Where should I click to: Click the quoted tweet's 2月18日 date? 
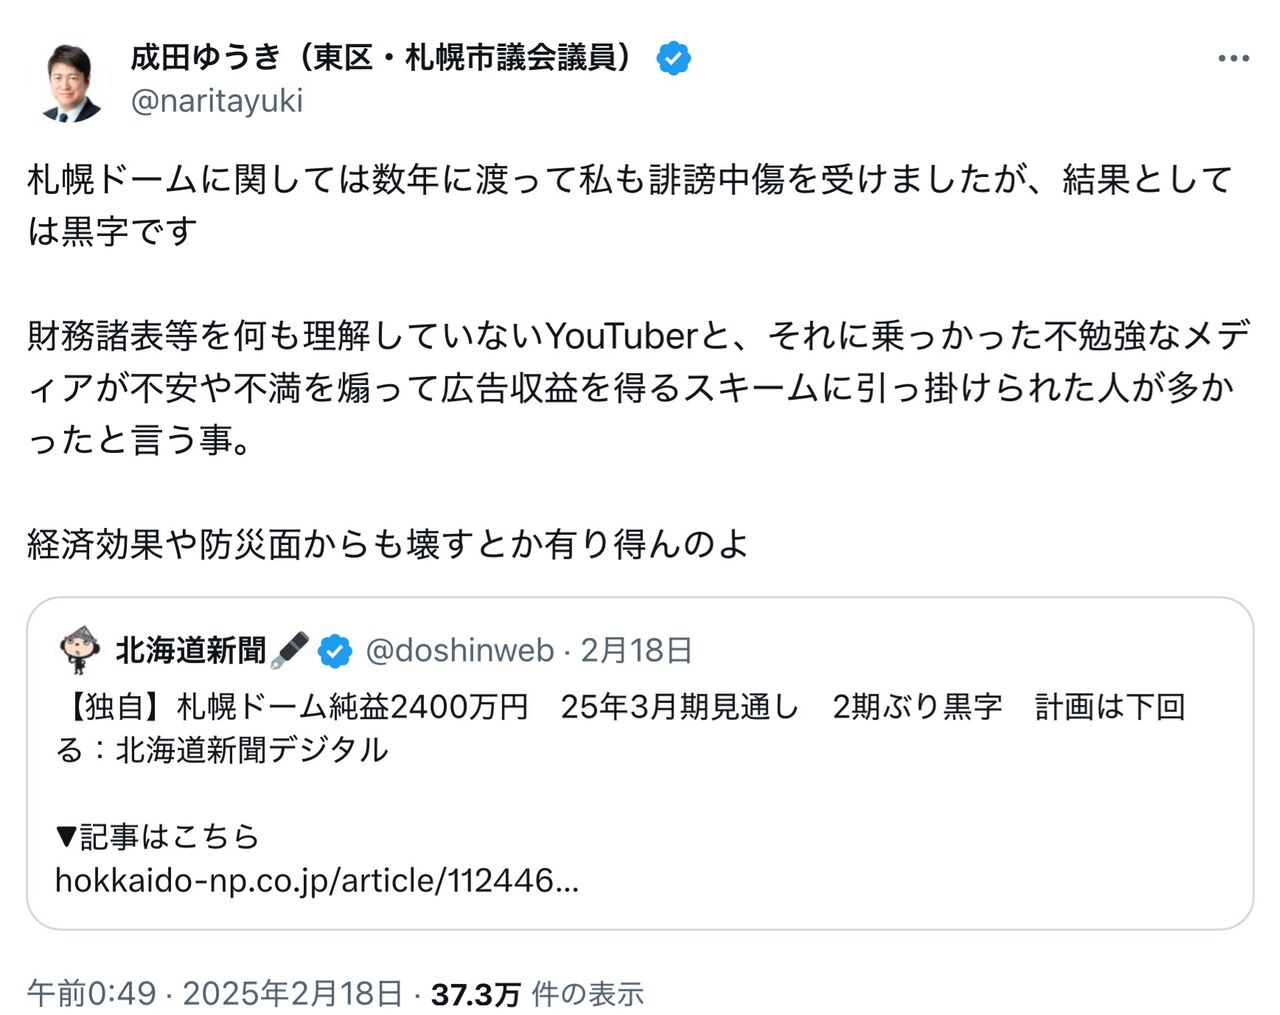coord(636,651)
